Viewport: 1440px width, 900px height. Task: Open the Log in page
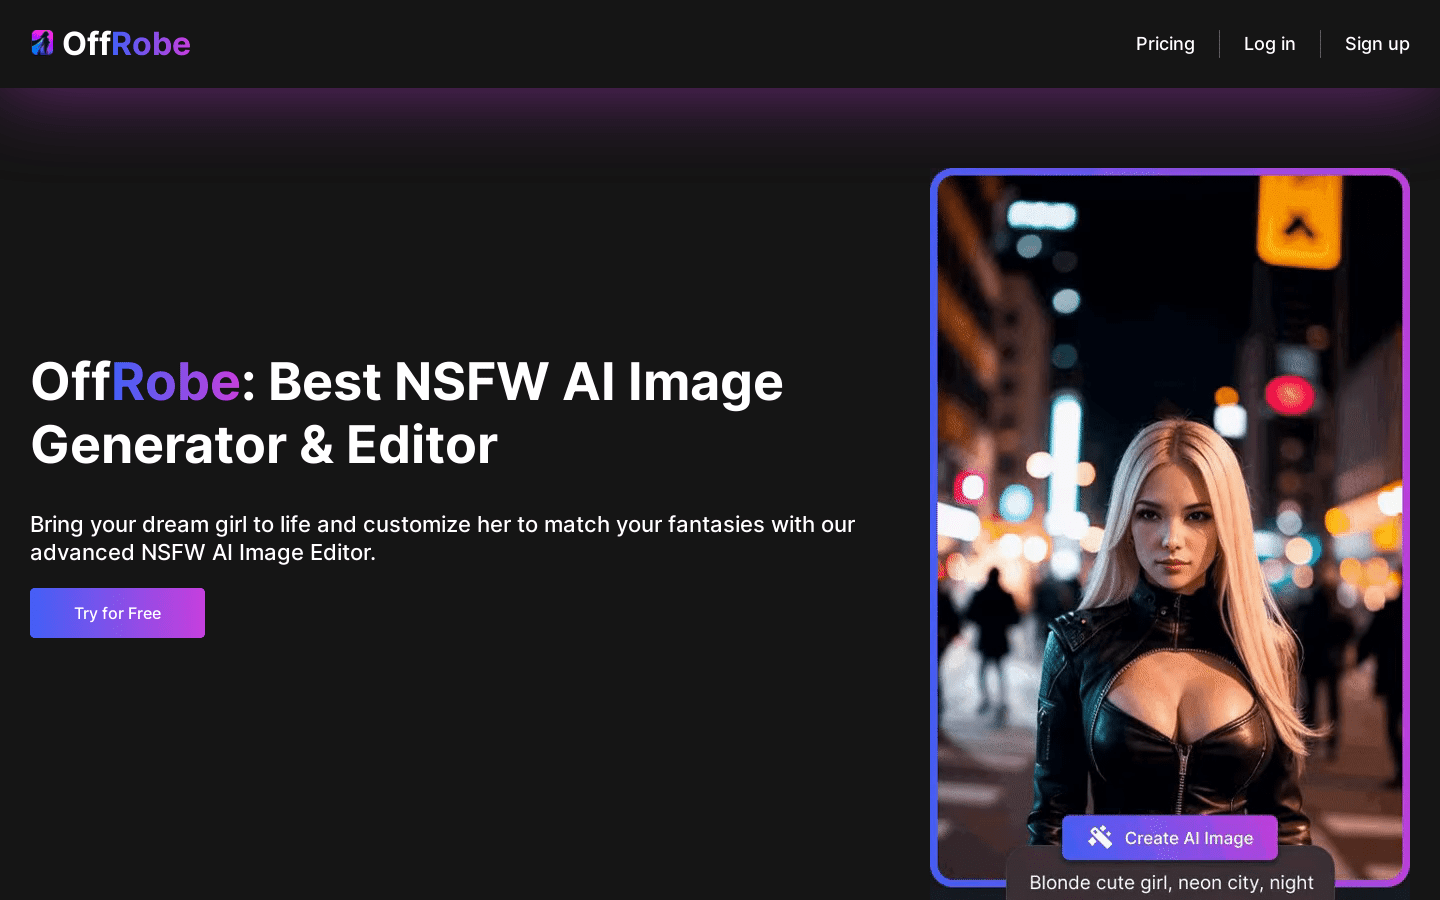coord(1269,44)
